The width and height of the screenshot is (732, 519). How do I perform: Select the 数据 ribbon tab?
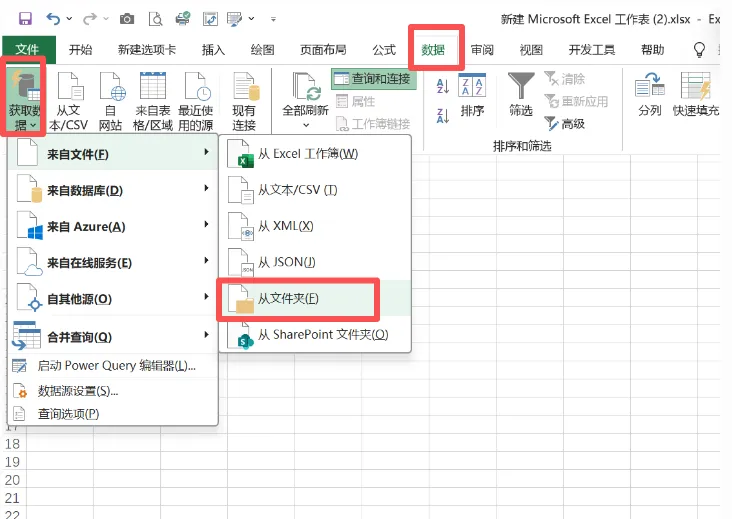click(433, 49)
